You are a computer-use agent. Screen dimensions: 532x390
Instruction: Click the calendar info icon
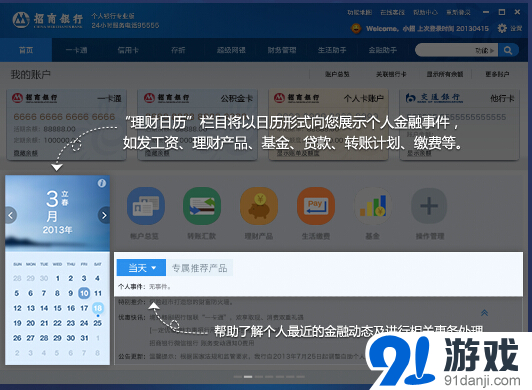(x=102, y=183)
